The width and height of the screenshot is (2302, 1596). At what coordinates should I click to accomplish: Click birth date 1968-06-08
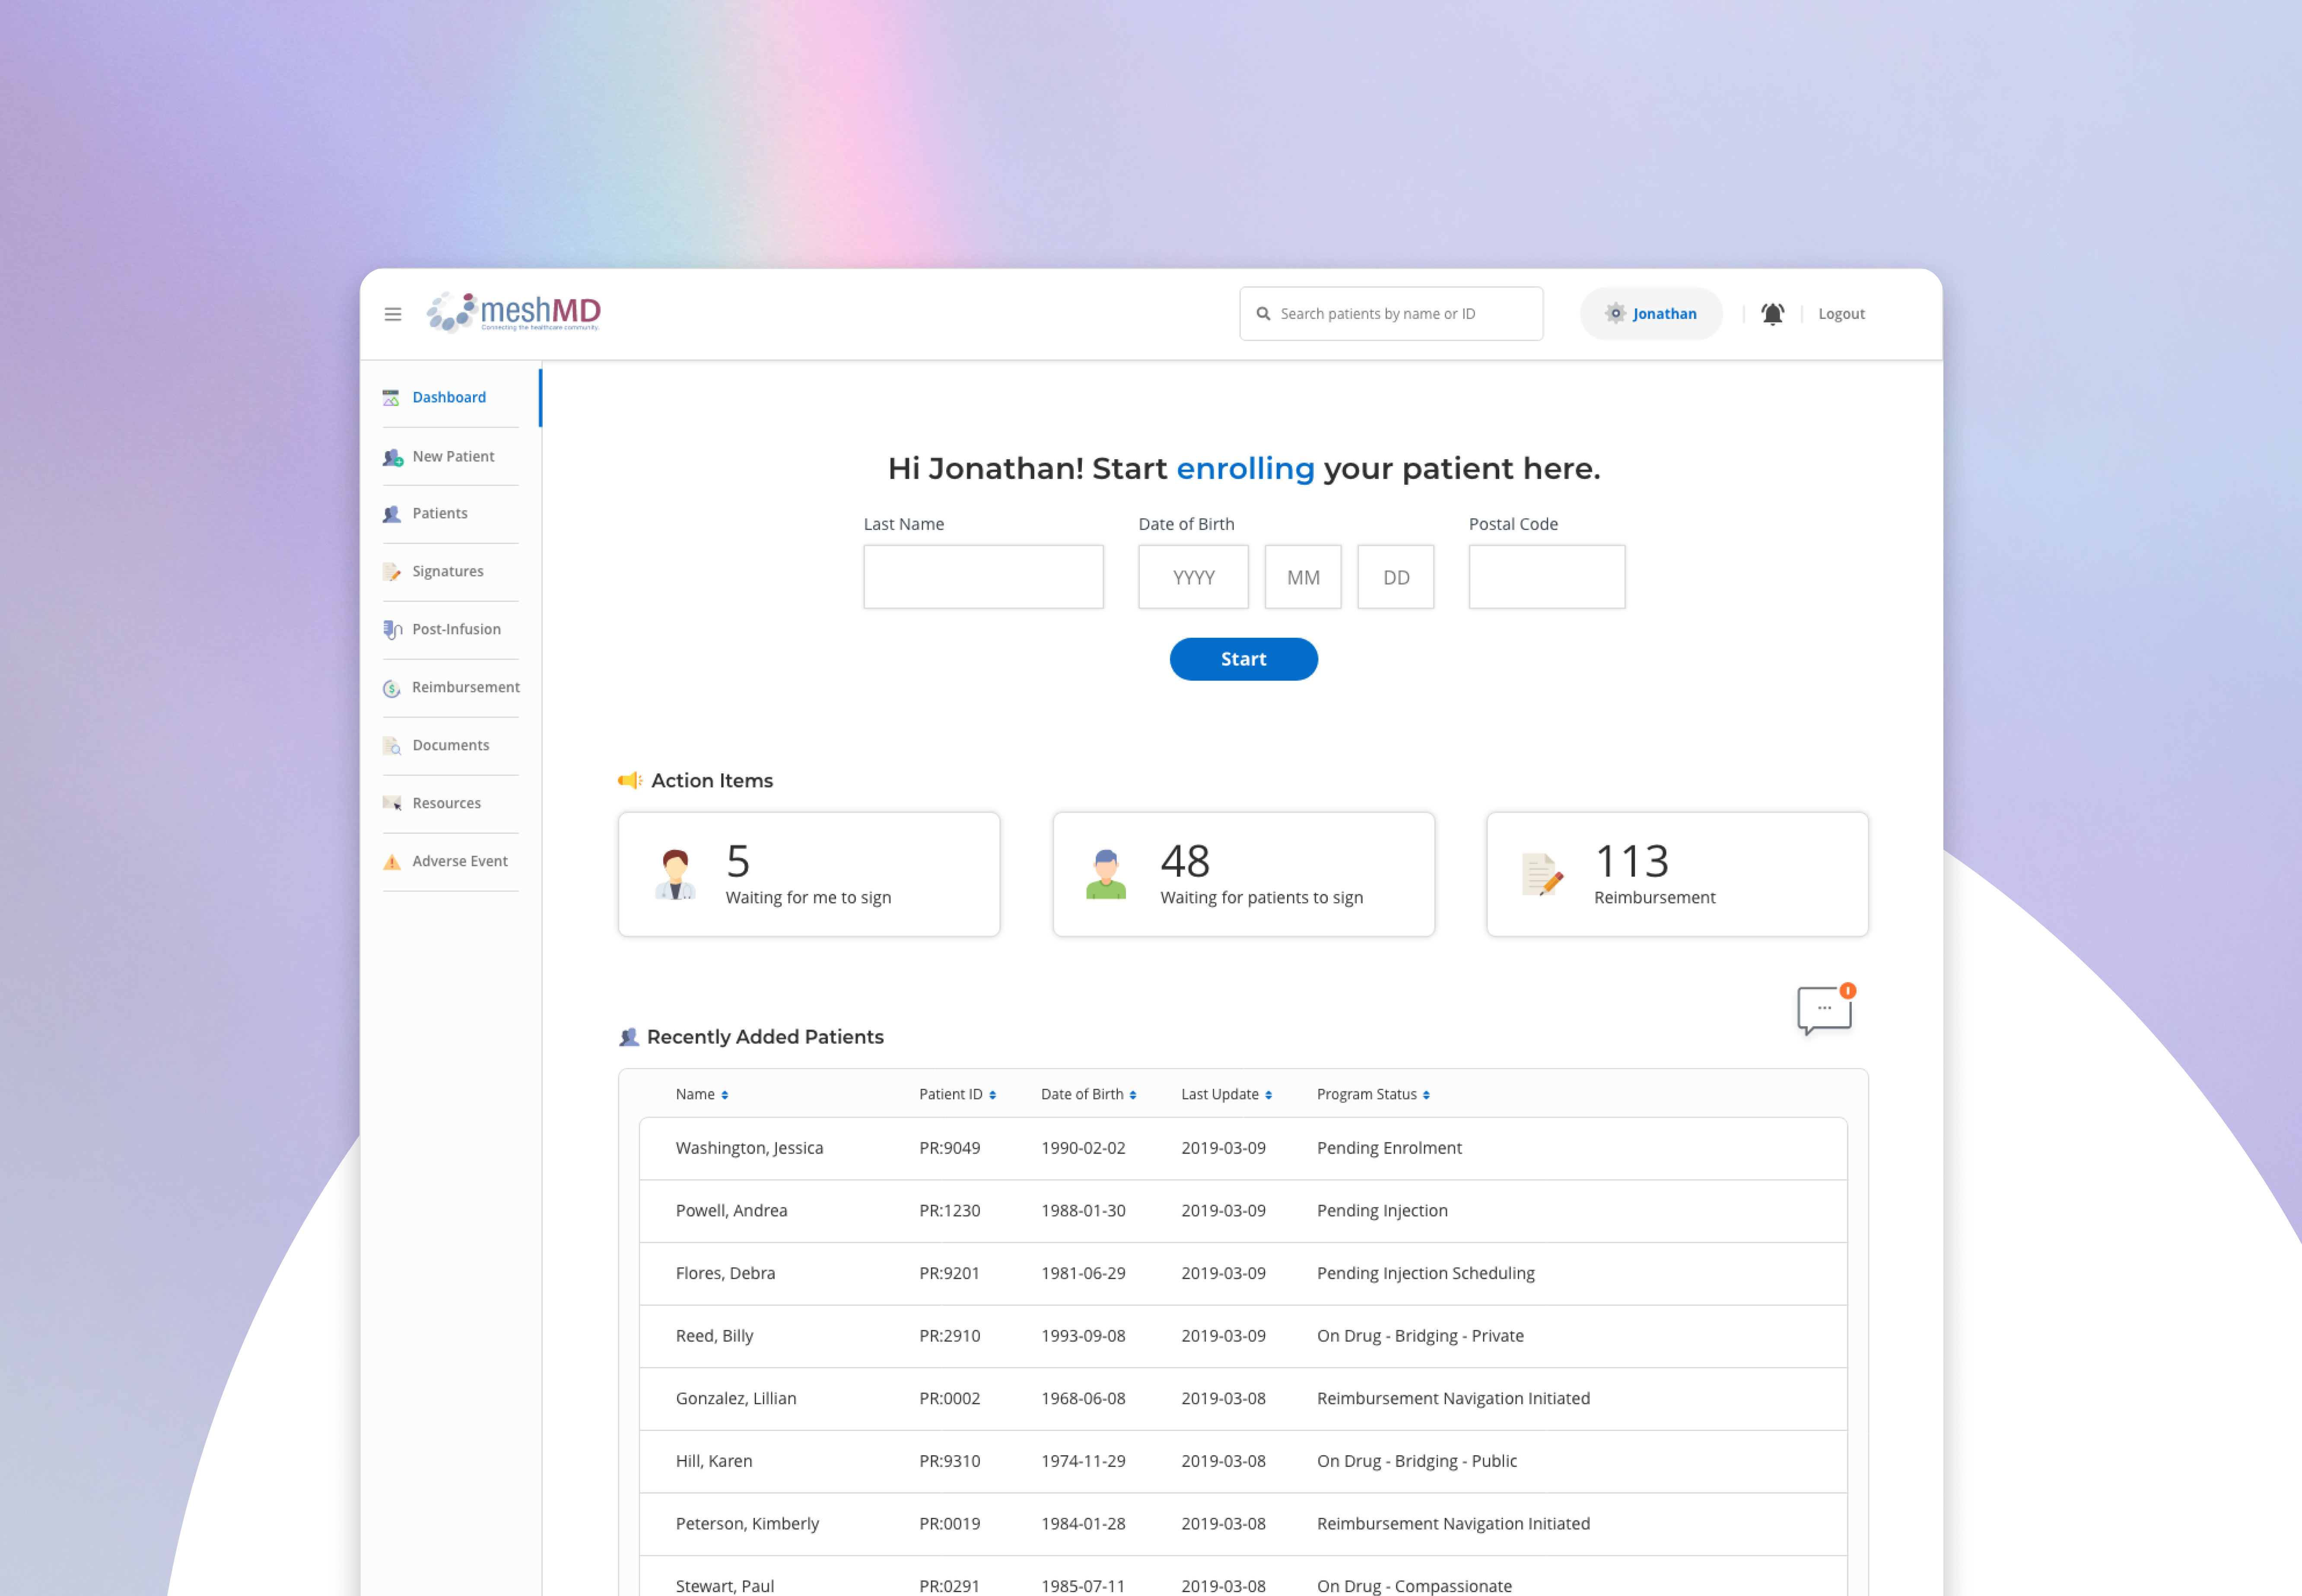click(x=1083, y=1399)
